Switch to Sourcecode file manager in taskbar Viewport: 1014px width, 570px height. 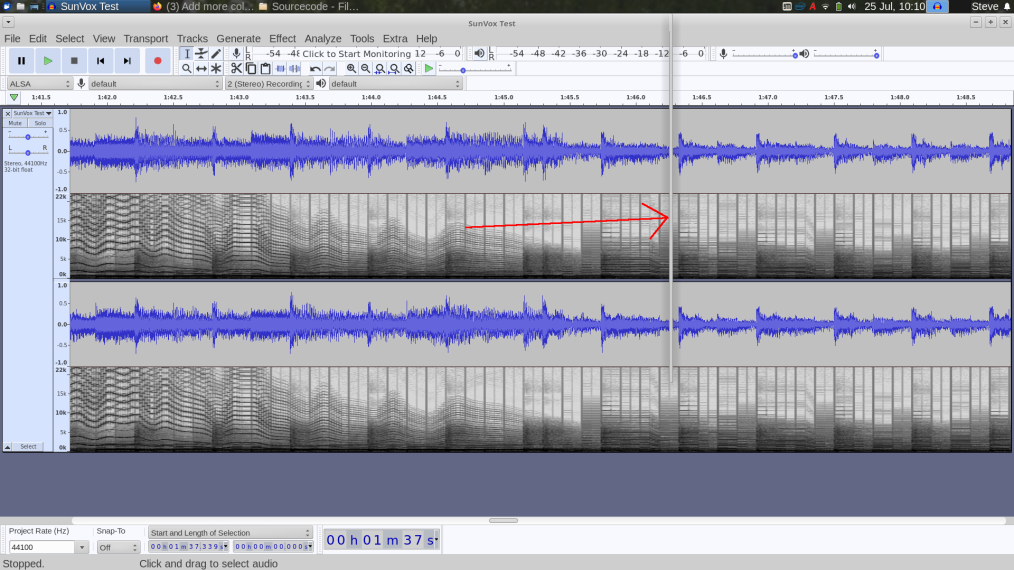tap(308, 6)
